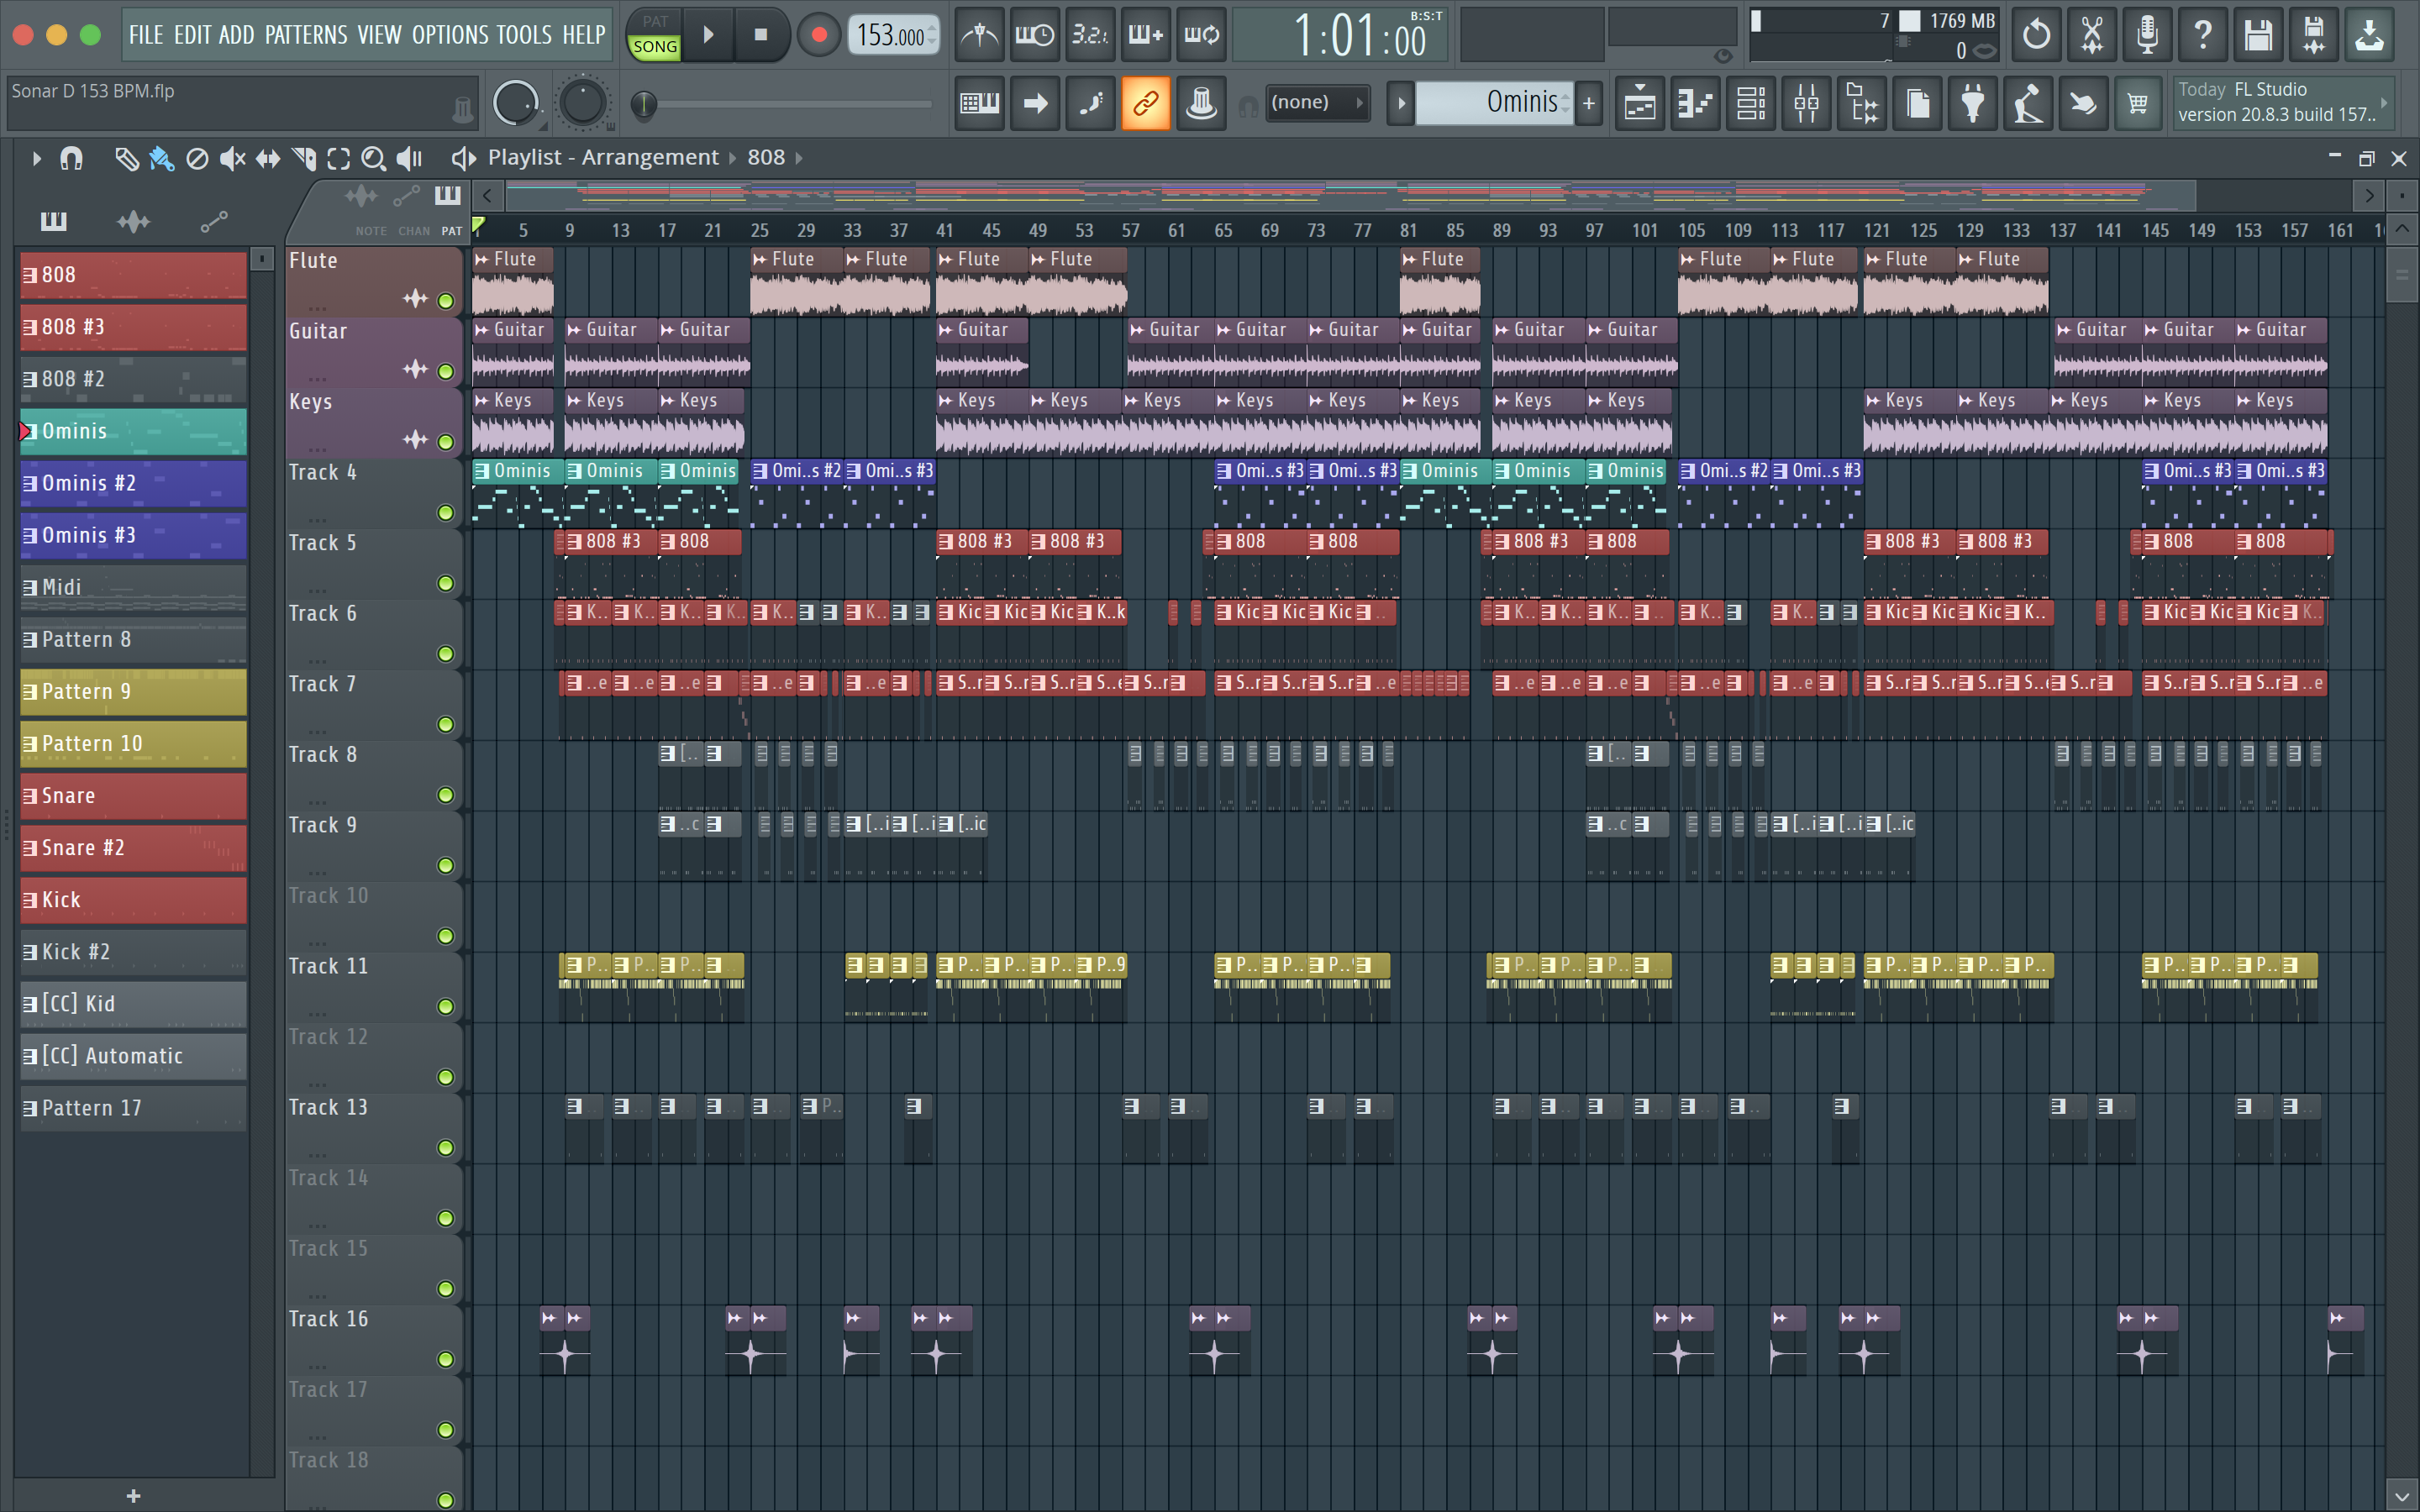Open the ADD menu
The height and width of the screenshot is (1512, 2420).
tap(237, 36)
